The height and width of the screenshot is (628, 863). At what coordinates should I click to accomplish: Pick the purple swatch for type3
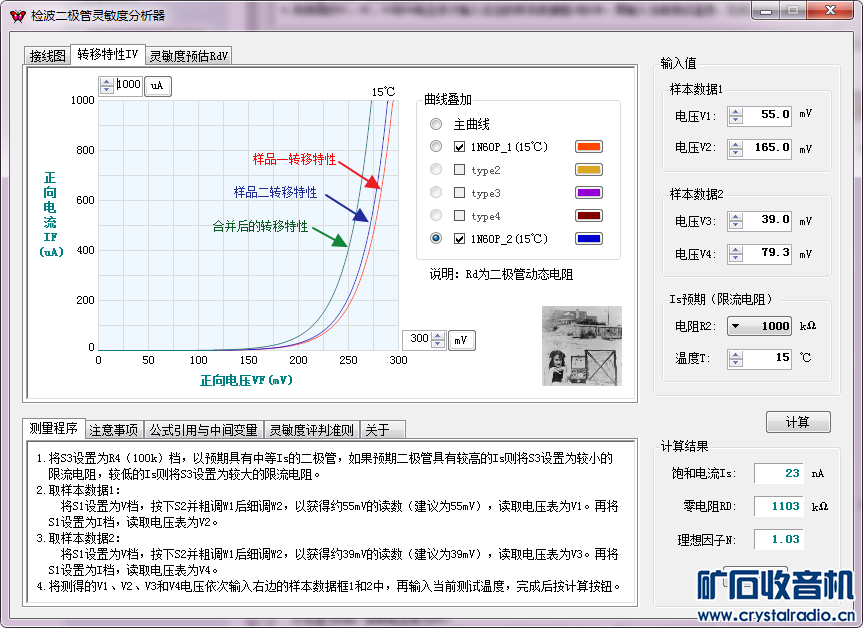pyautogui.click(x=589, y=193)
